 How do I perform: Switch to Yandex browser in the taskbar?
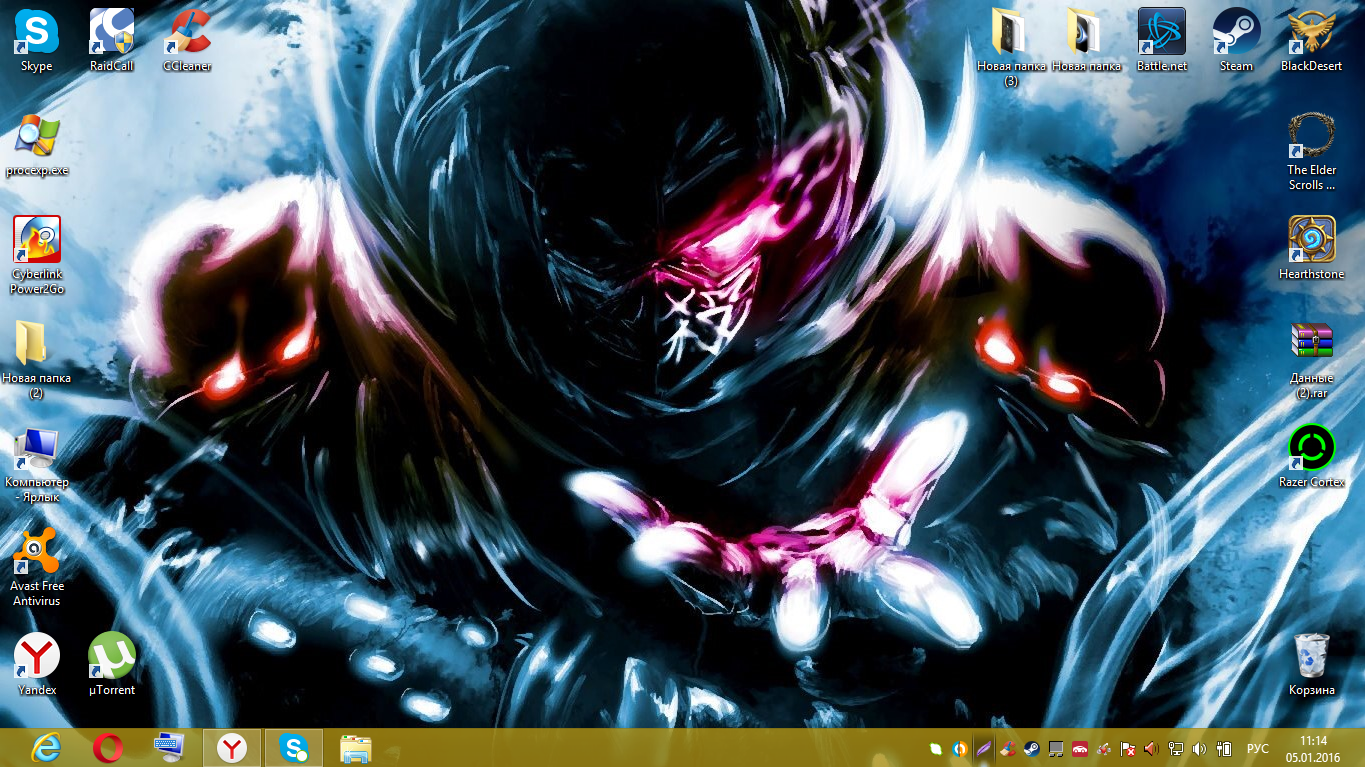pos(232,748)
